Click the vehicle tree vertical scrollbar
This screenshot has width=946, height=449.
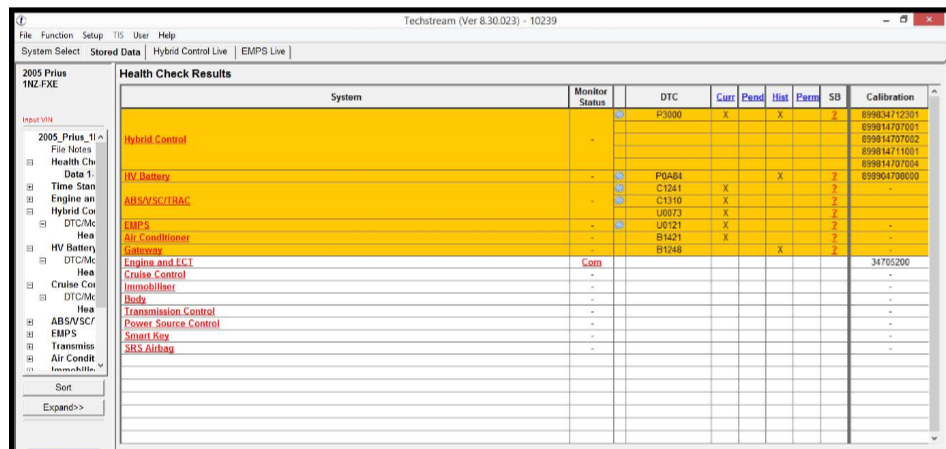tap(101, 224)
